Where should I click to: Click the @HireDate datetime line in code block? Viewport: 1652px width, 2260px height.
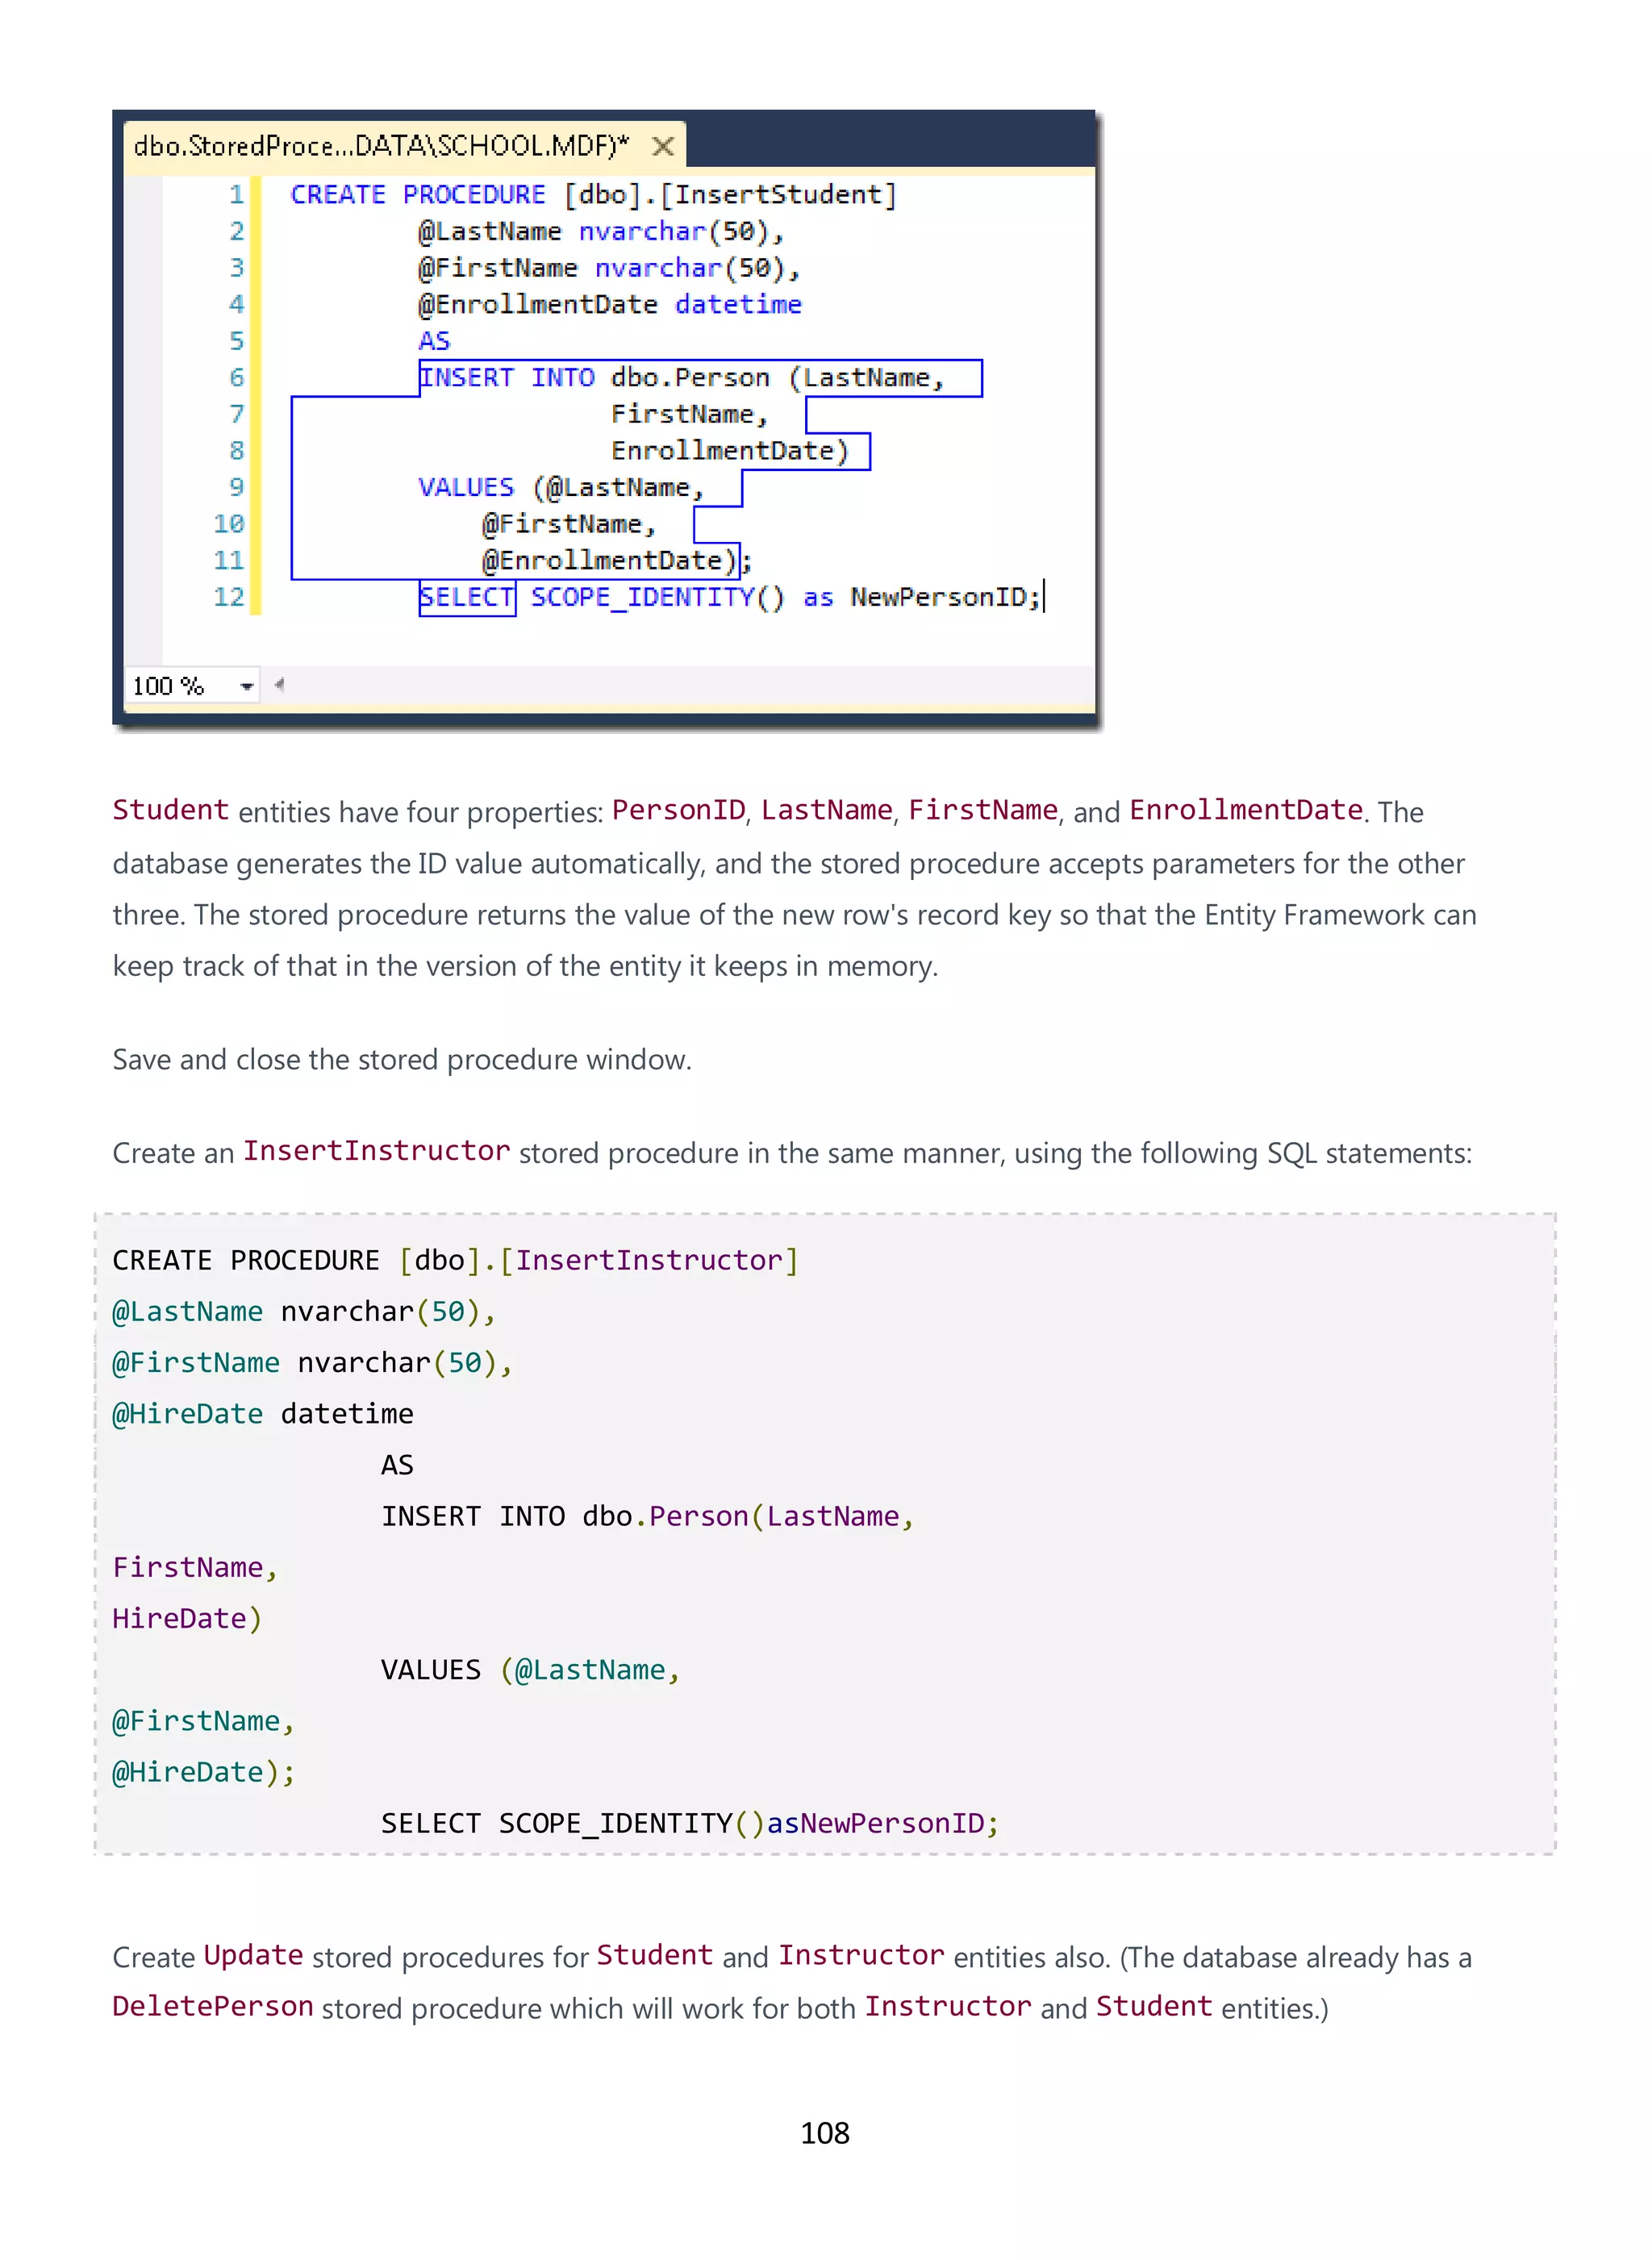[262, 1413]
